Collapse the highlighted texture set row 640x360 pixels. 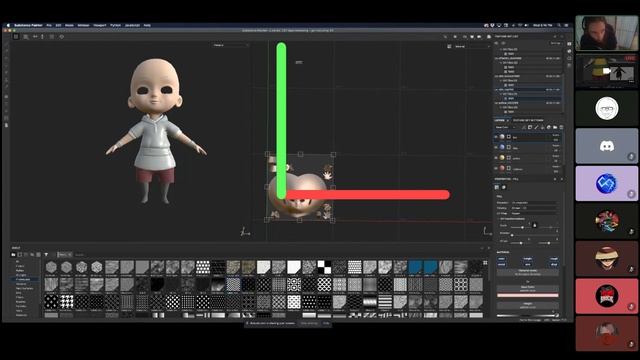(x=496, y=89)
